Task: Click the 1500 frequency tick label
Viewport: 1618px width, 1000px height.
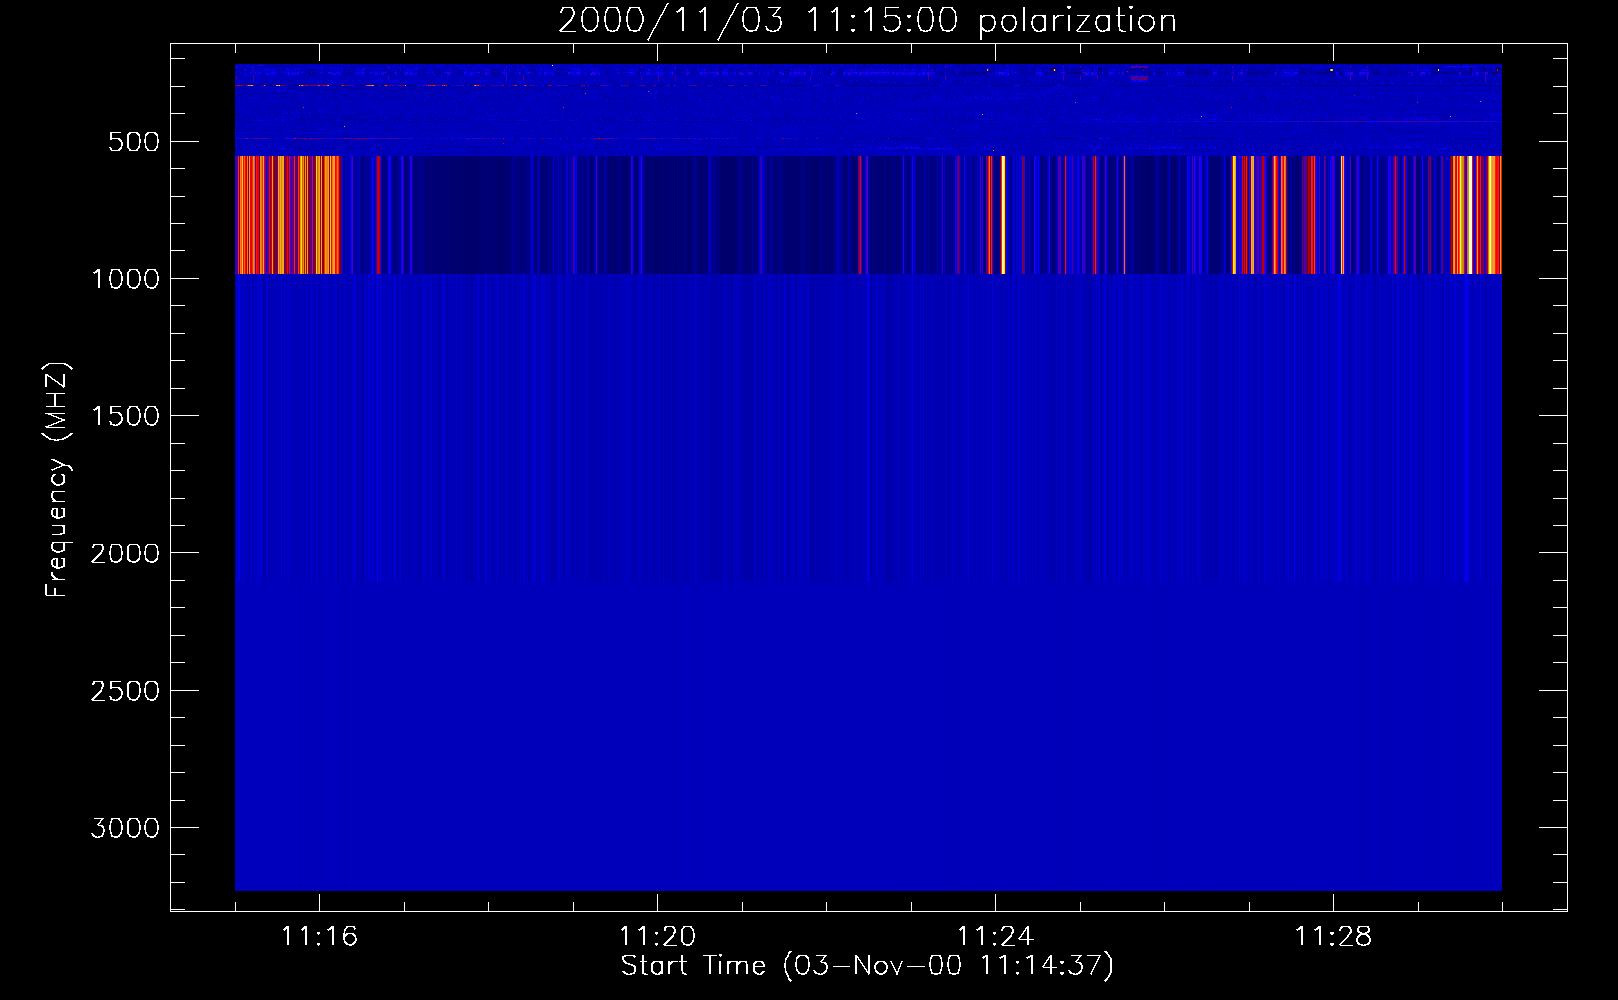Action: pos(125,416)
